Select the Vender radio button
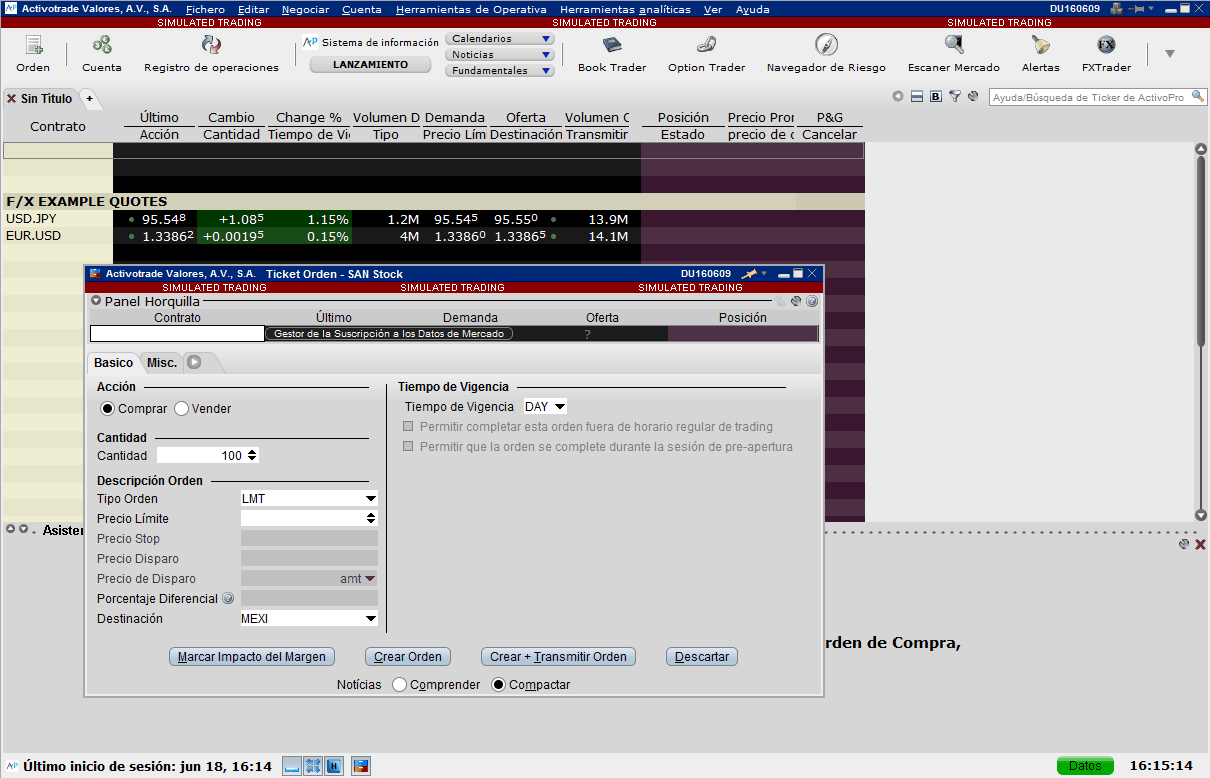This screenshot has height=778, width=1210. tap(181, 409)
